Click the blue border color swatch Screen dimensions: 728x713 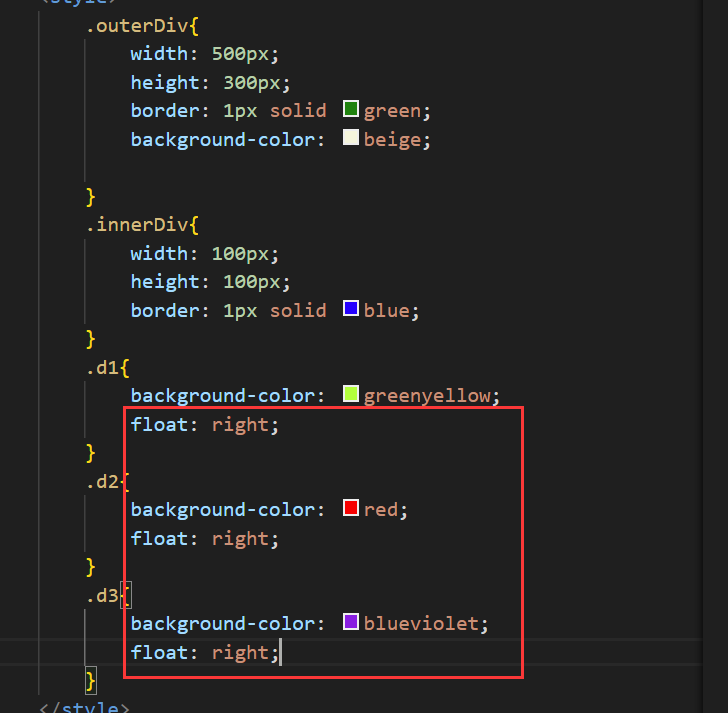tap(351, 310)
